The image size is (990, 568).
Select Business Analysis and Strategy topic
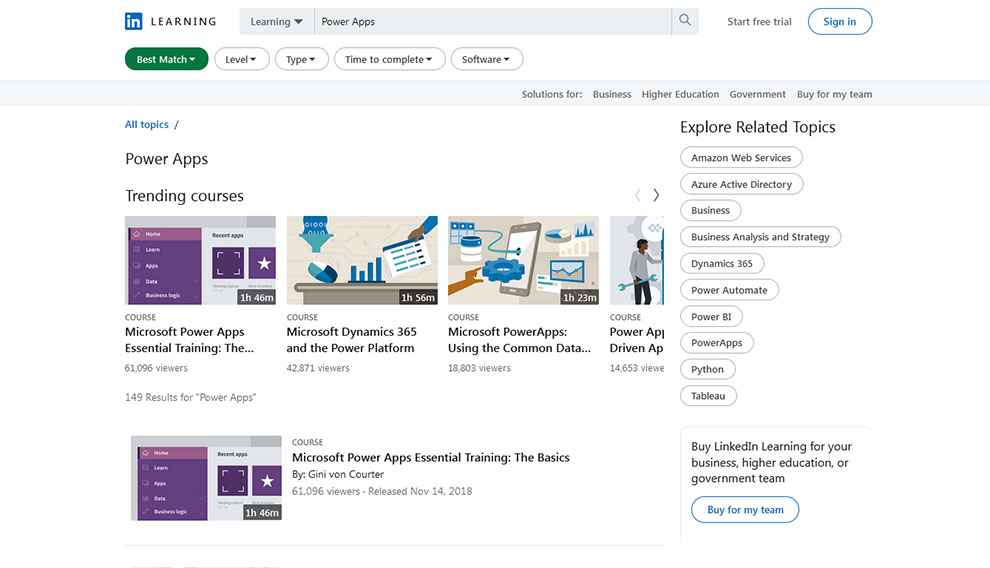click(760, 237)
